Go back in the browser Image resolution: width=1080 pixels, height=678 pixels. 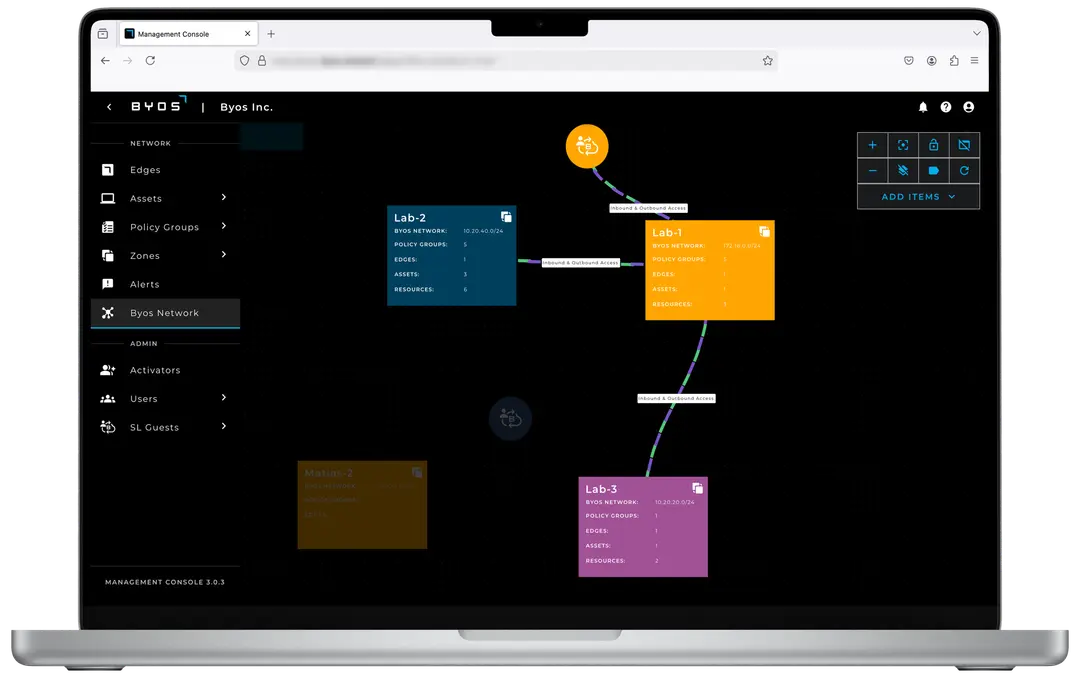pos(105,61)
